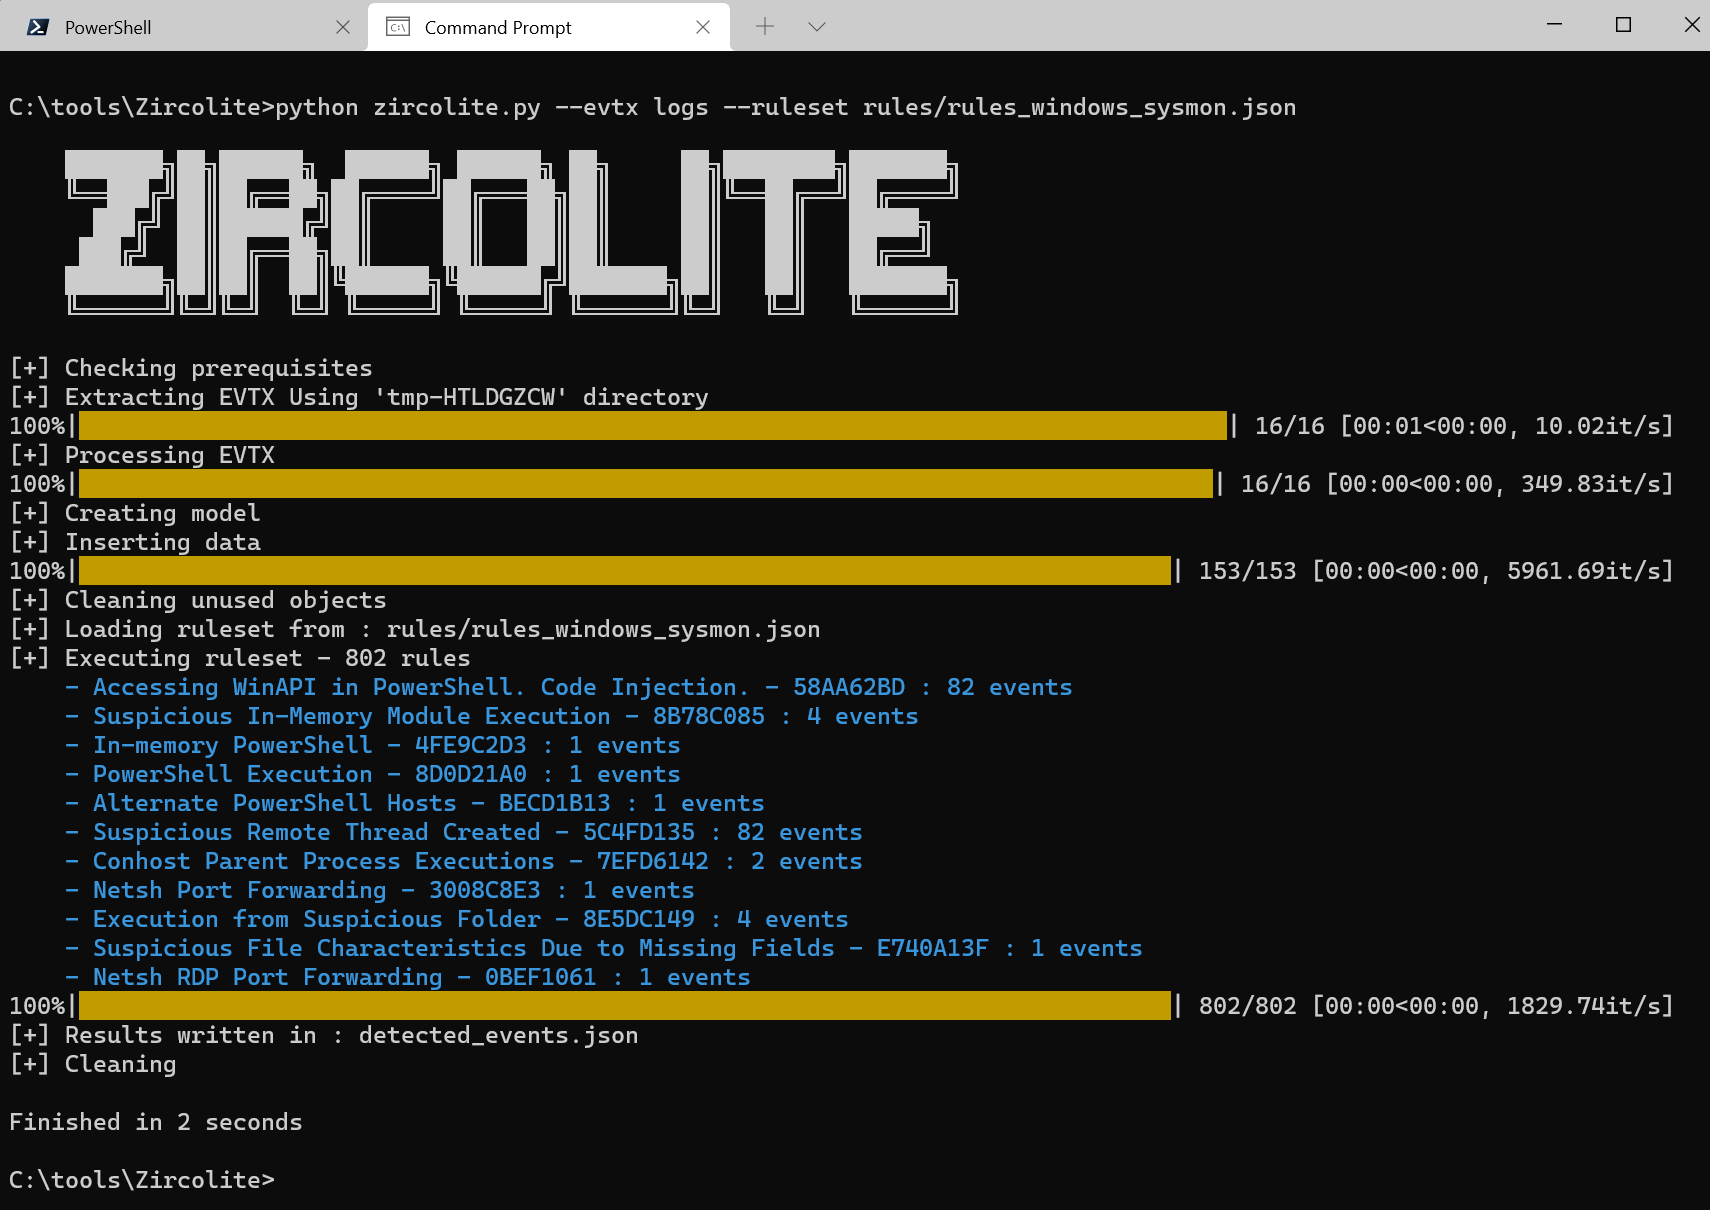Click 'Extracting EVTX Using' line

[358, 397]
